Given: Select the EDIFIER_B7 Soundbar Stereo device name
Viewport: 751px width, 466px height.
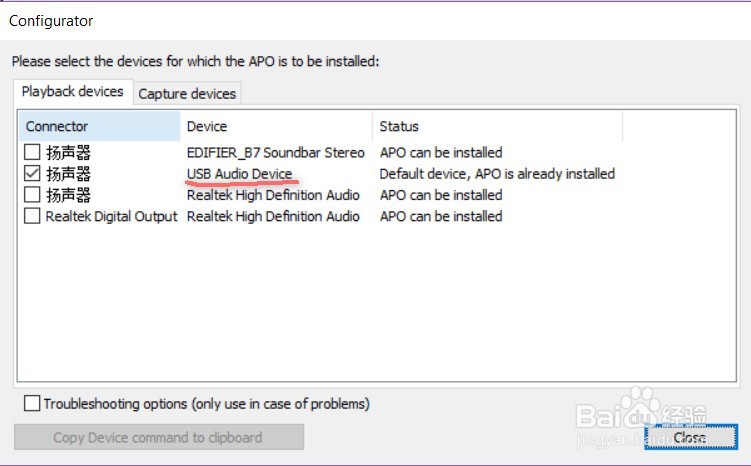Looking at the screenshot, I should coord(275,153).
